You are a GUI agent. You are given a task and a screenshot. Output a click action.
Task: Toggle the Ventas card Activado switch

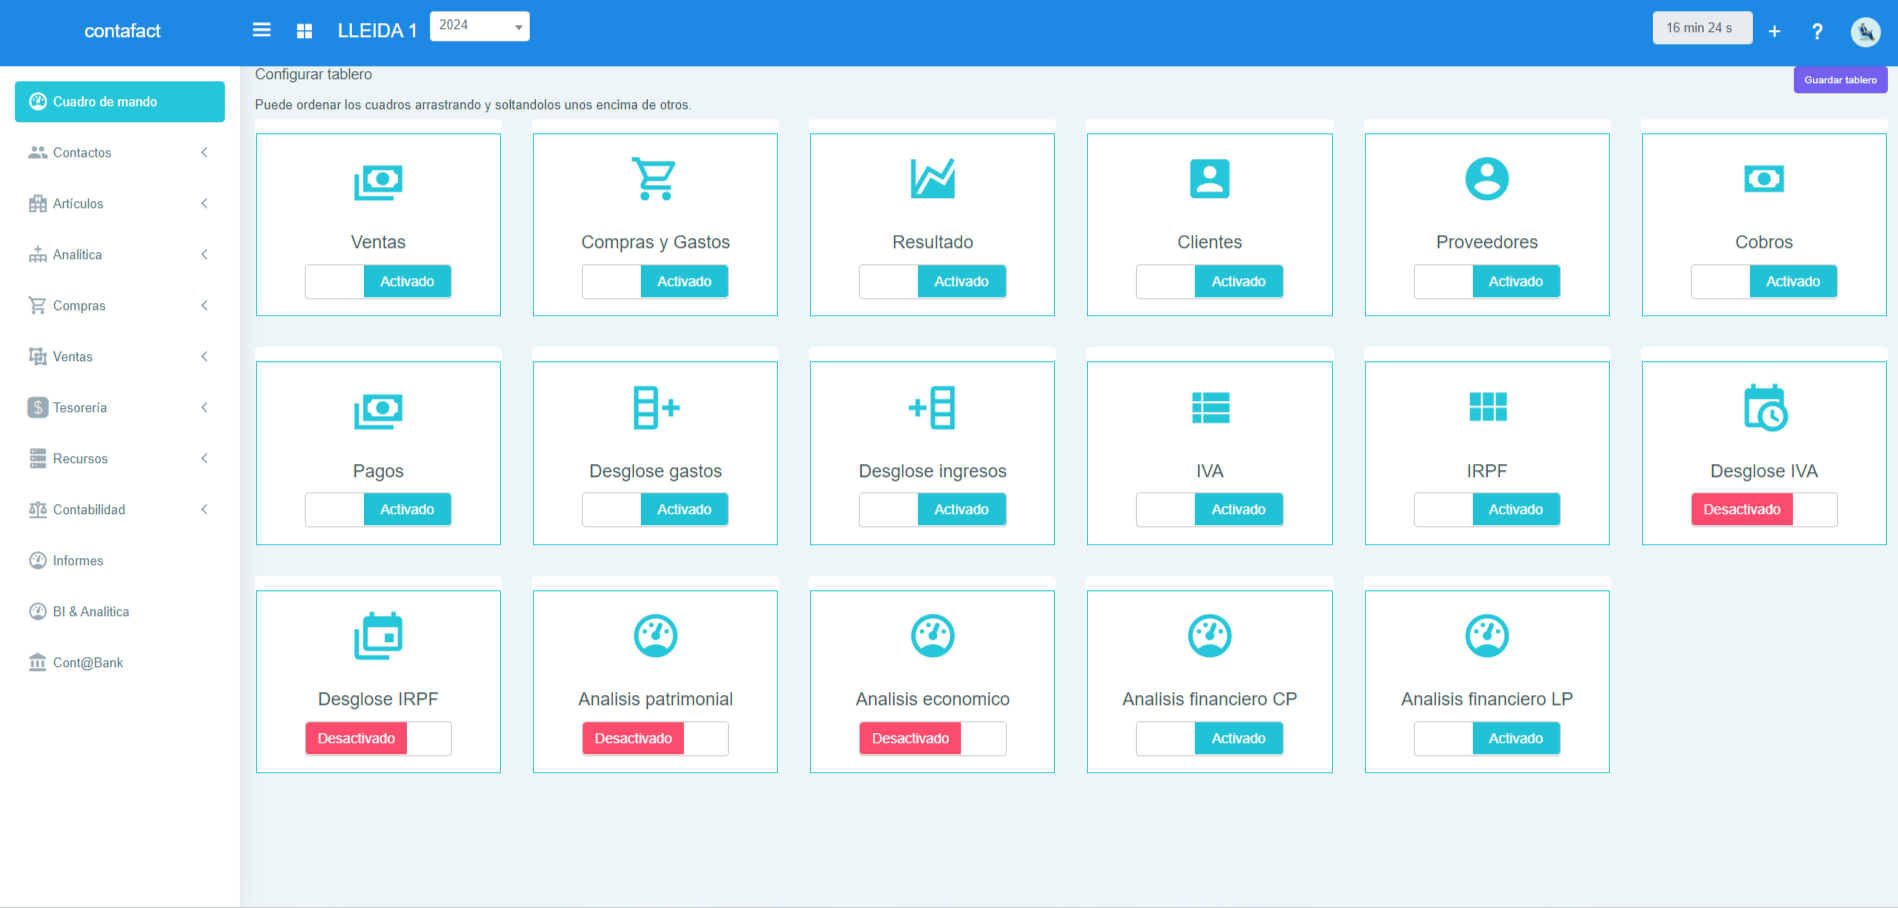378,282
